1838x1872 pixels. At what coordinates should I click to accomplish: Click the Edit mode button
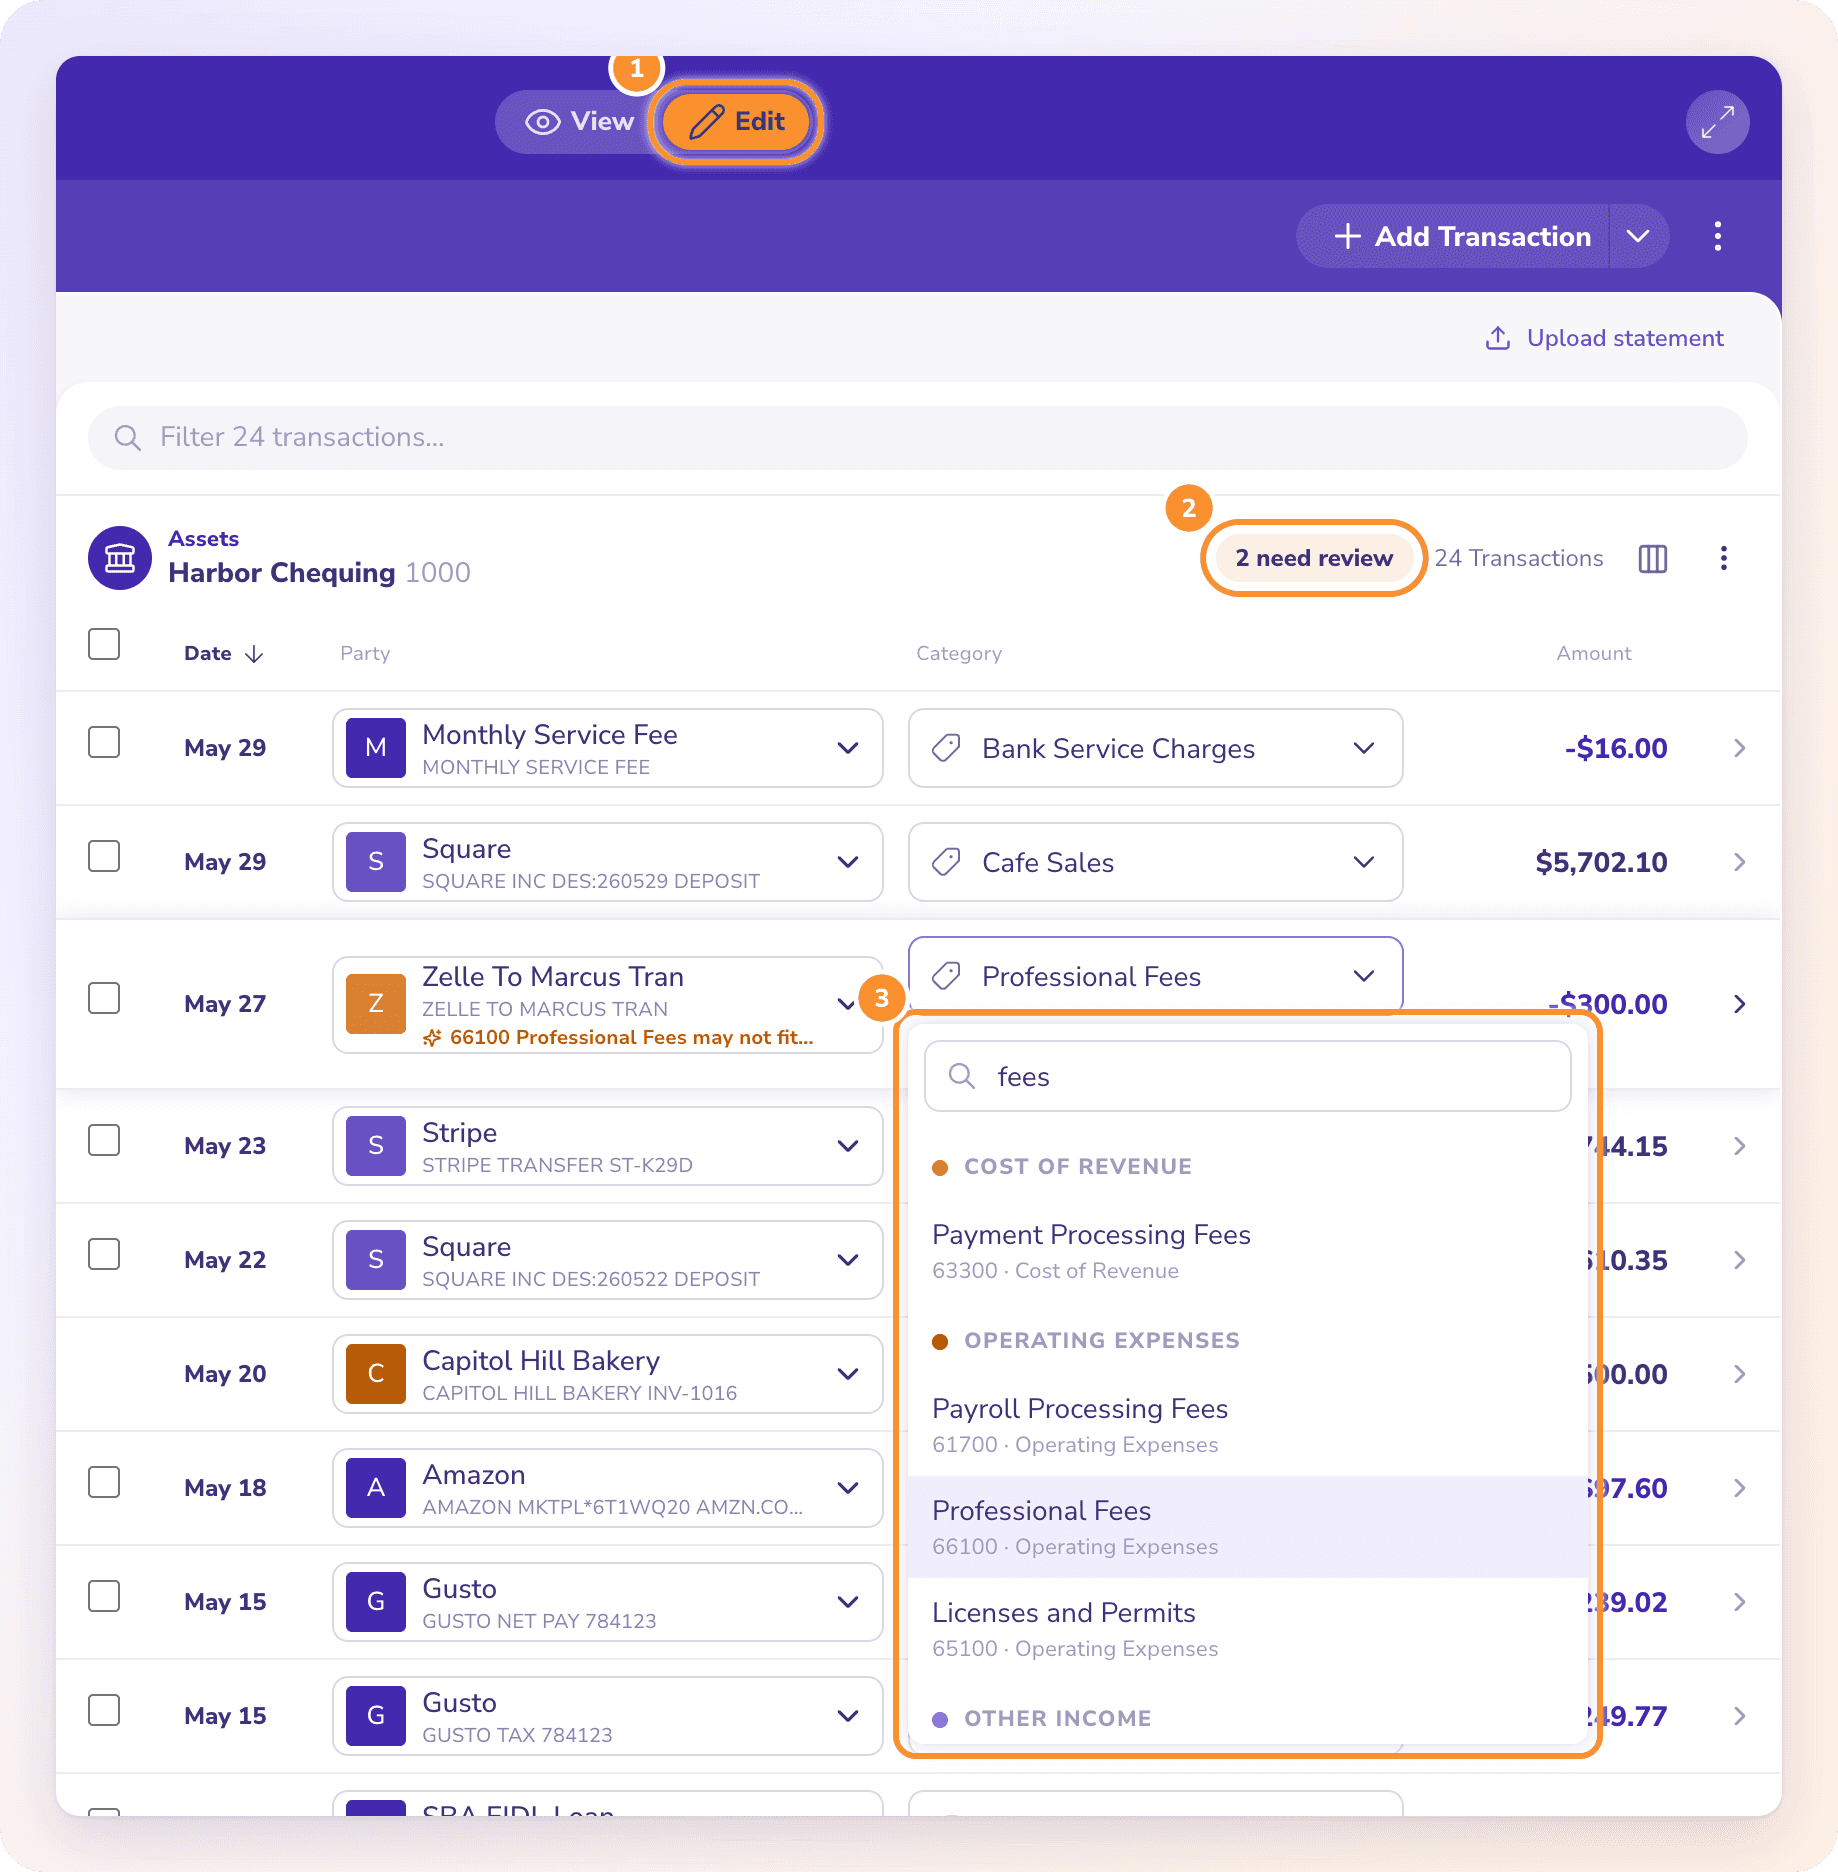tap(737, 122)
